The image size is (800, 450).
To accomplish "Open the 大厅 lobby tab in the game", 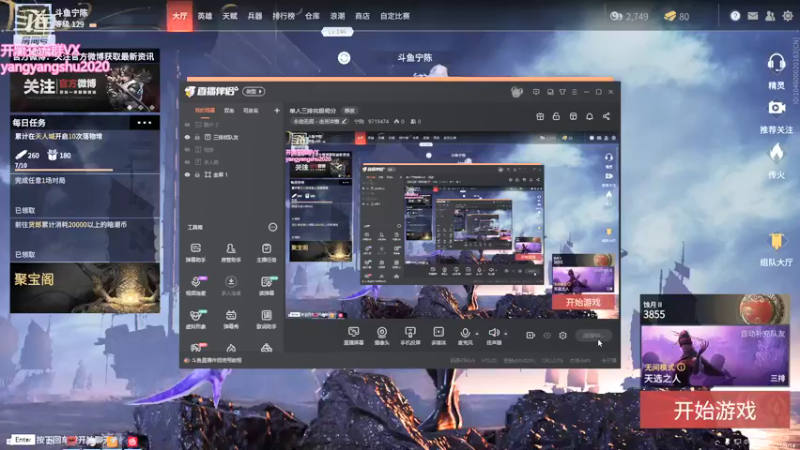I will 180,16.
